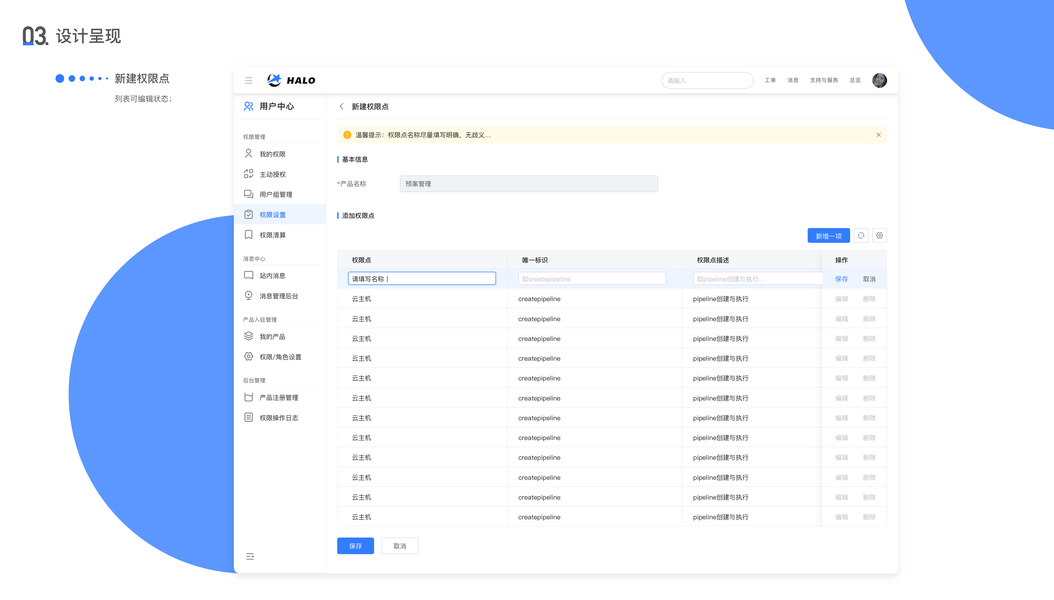Select the 主动授权 menu label

tap(273, 175)
